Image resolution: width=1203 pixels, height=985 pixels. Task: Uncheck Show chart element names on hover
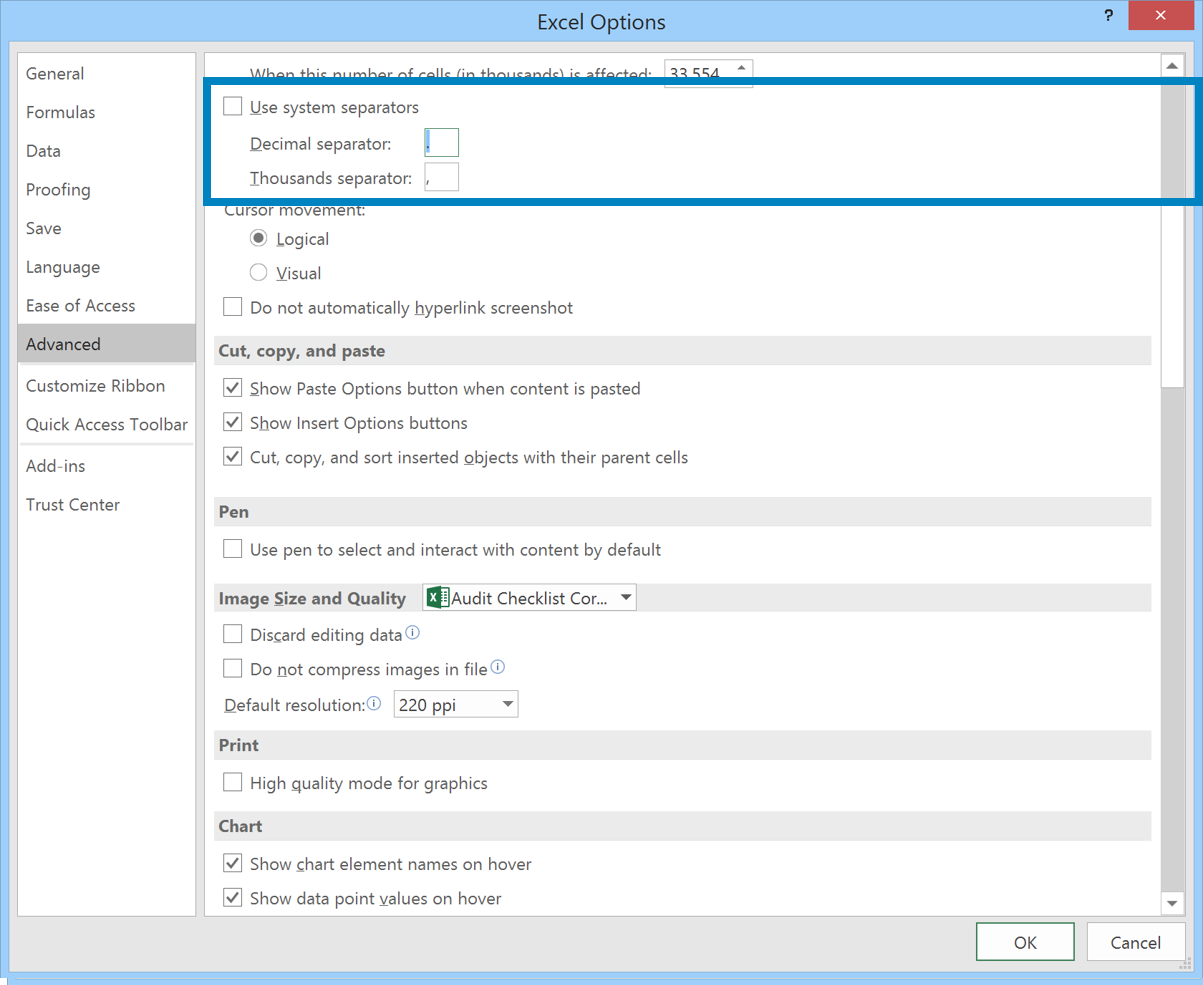click(233, 864)
